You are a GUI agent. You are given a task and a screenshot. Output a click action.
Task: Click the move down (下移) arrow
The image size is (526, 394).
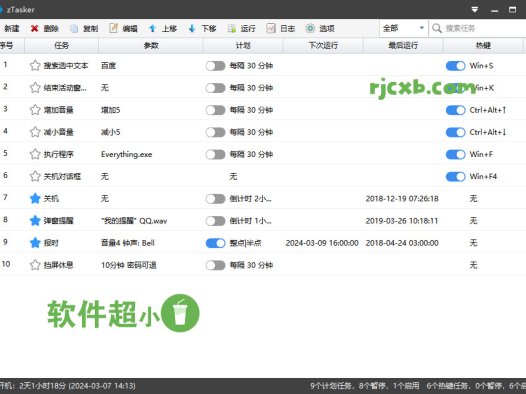coord(192,29)
